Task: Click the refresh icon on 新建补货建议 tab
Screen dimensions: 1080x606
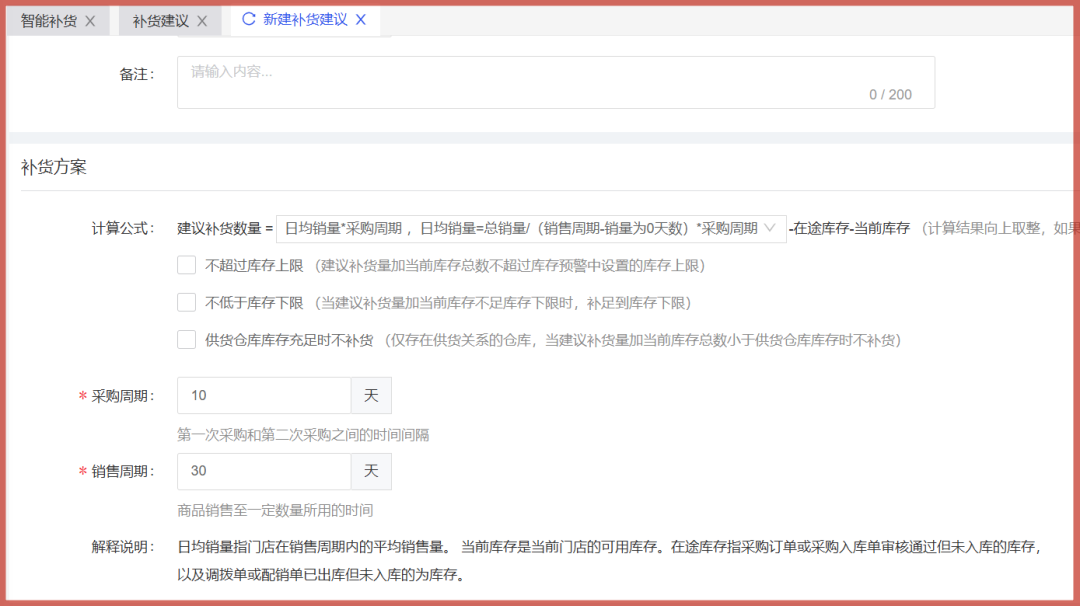Action: click(x=249, y=20)
